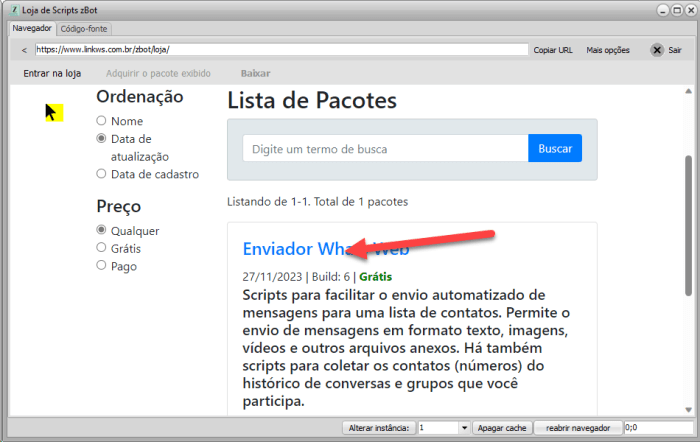The image size is (700, 442).
Task: Open the Enviador WhatsWeb package link
Action: point(326,249)
